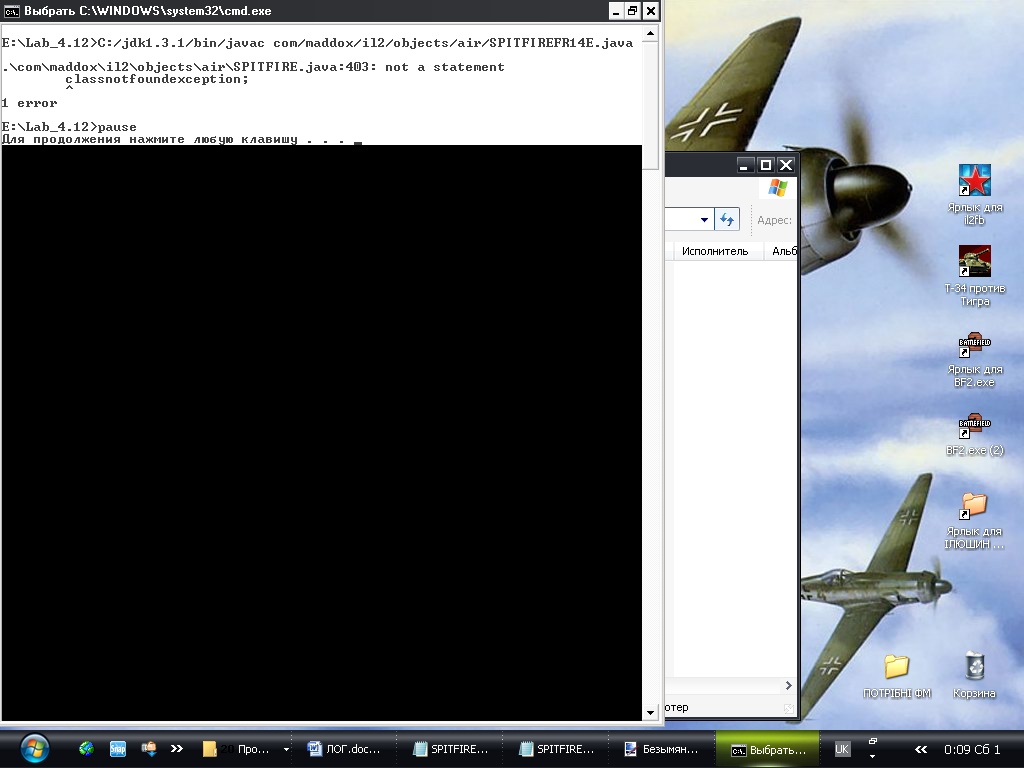Click the 'SPITFIRE.java:403: not a statement' line
The height and width of the screenshot is (768, 1024).
click(253, 67)
